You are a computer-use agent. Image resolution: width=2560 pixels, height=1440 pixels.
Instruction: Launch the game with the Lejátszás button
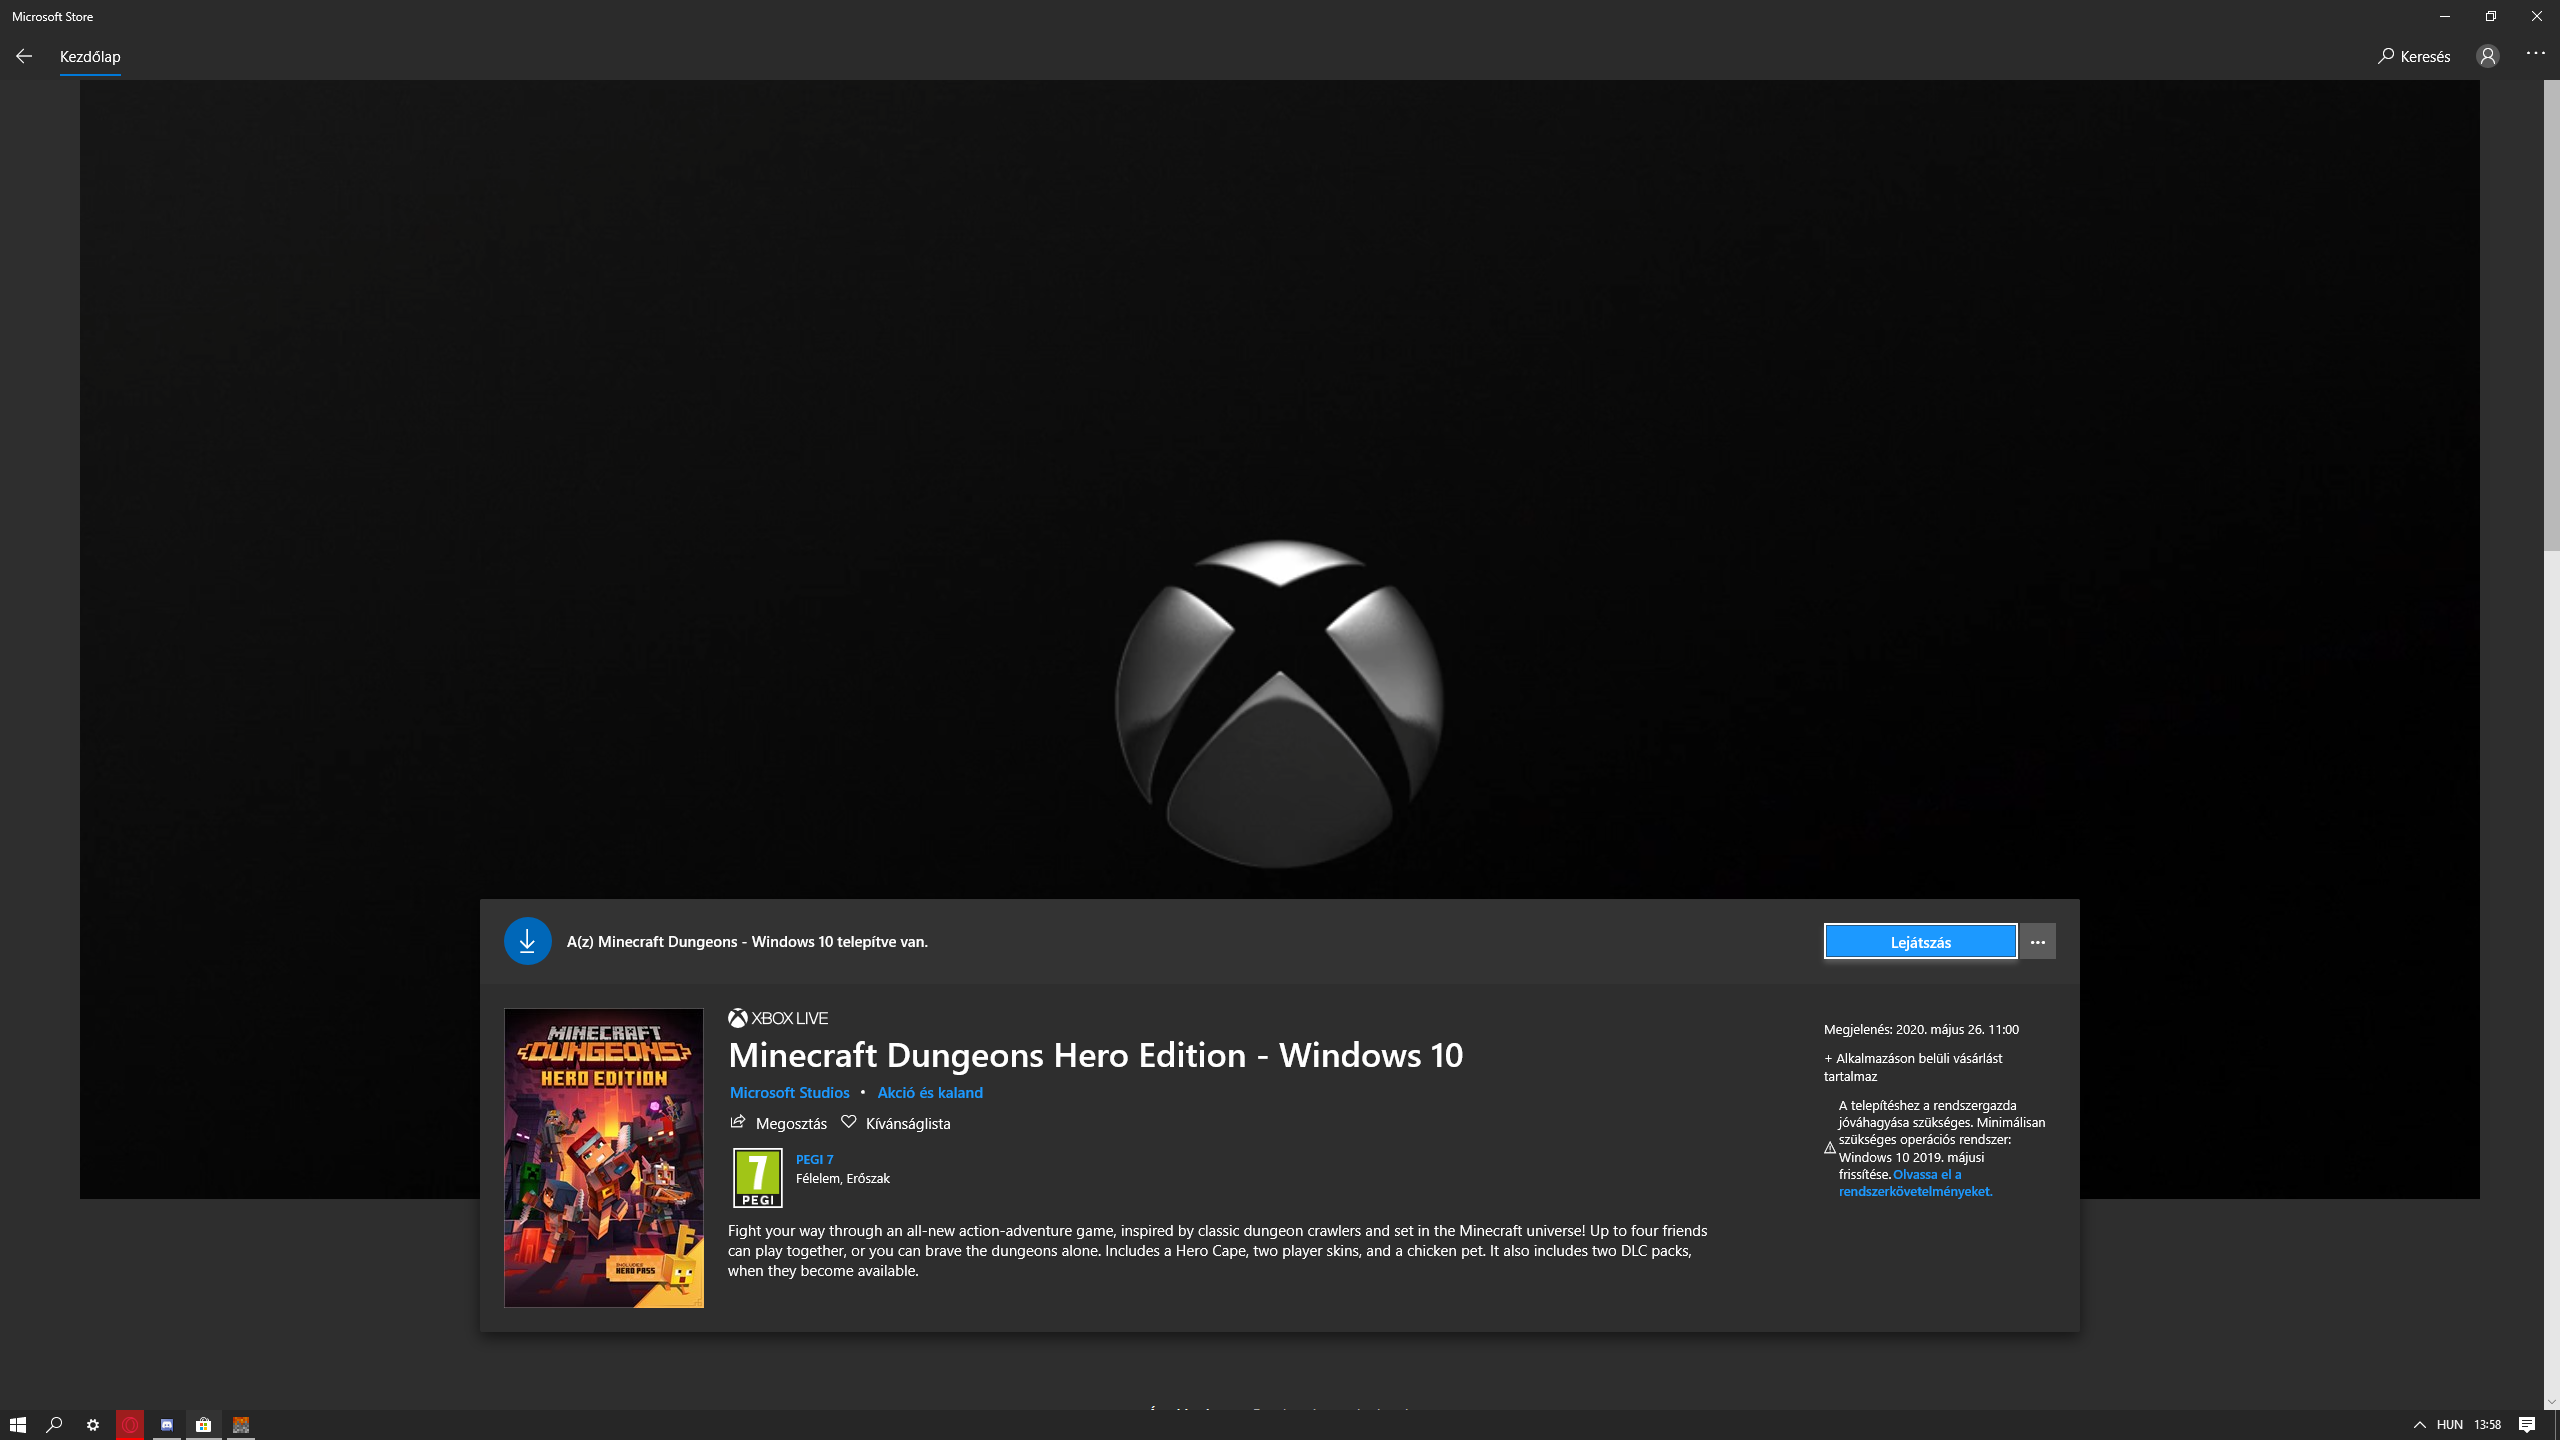[x=1920, y=942]
